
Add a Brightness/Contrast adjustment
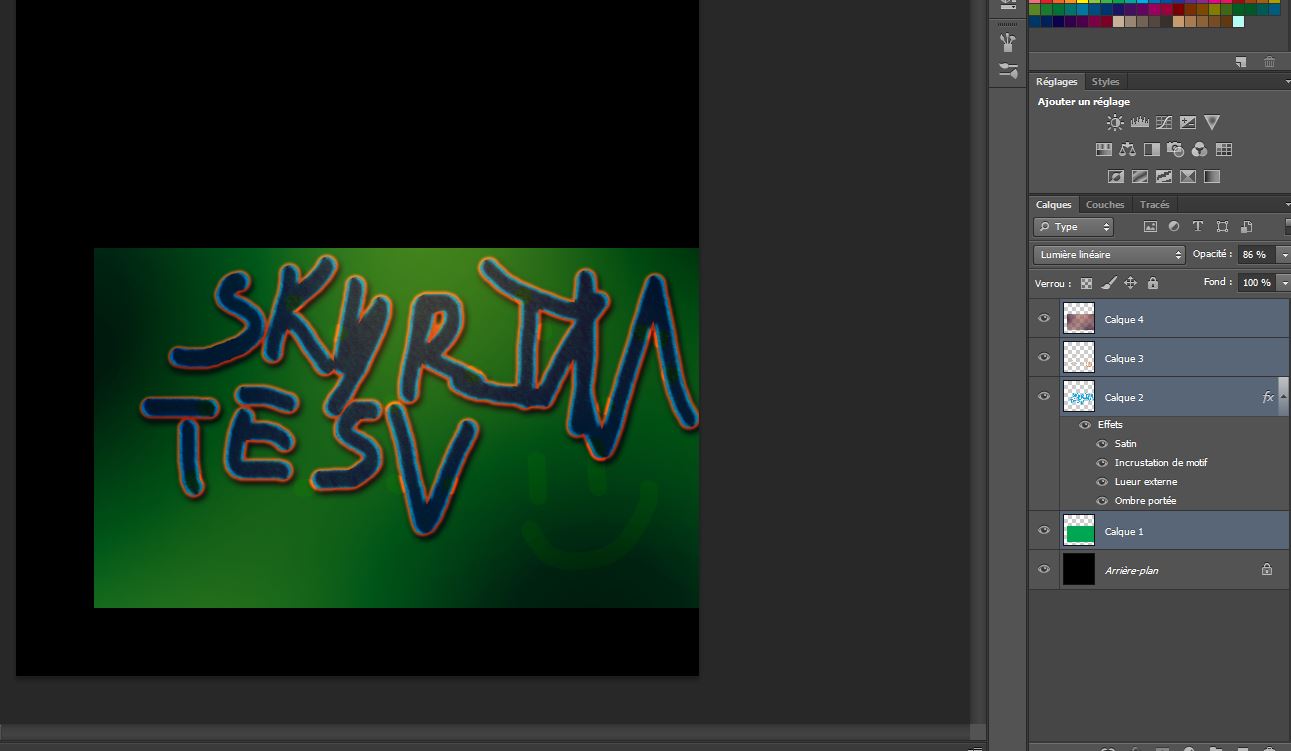[1115, 123]
